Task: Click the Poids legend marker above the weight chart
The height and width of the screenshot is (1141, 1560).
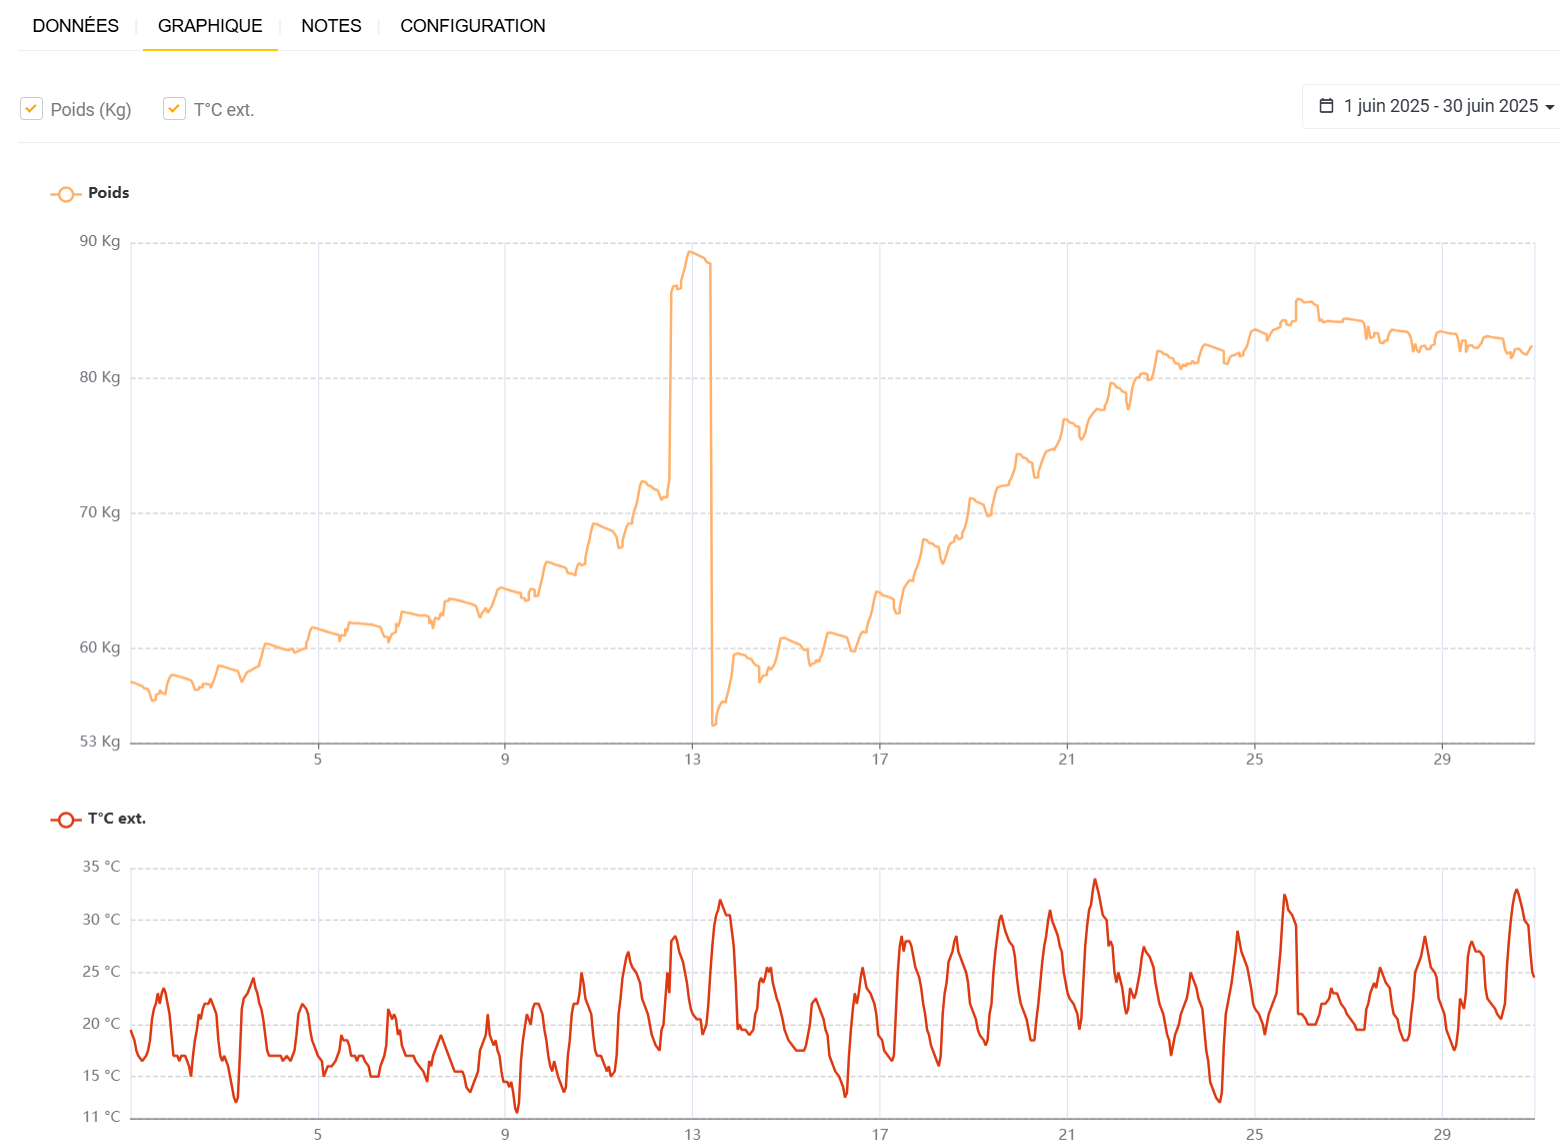Action: (66, 194)
